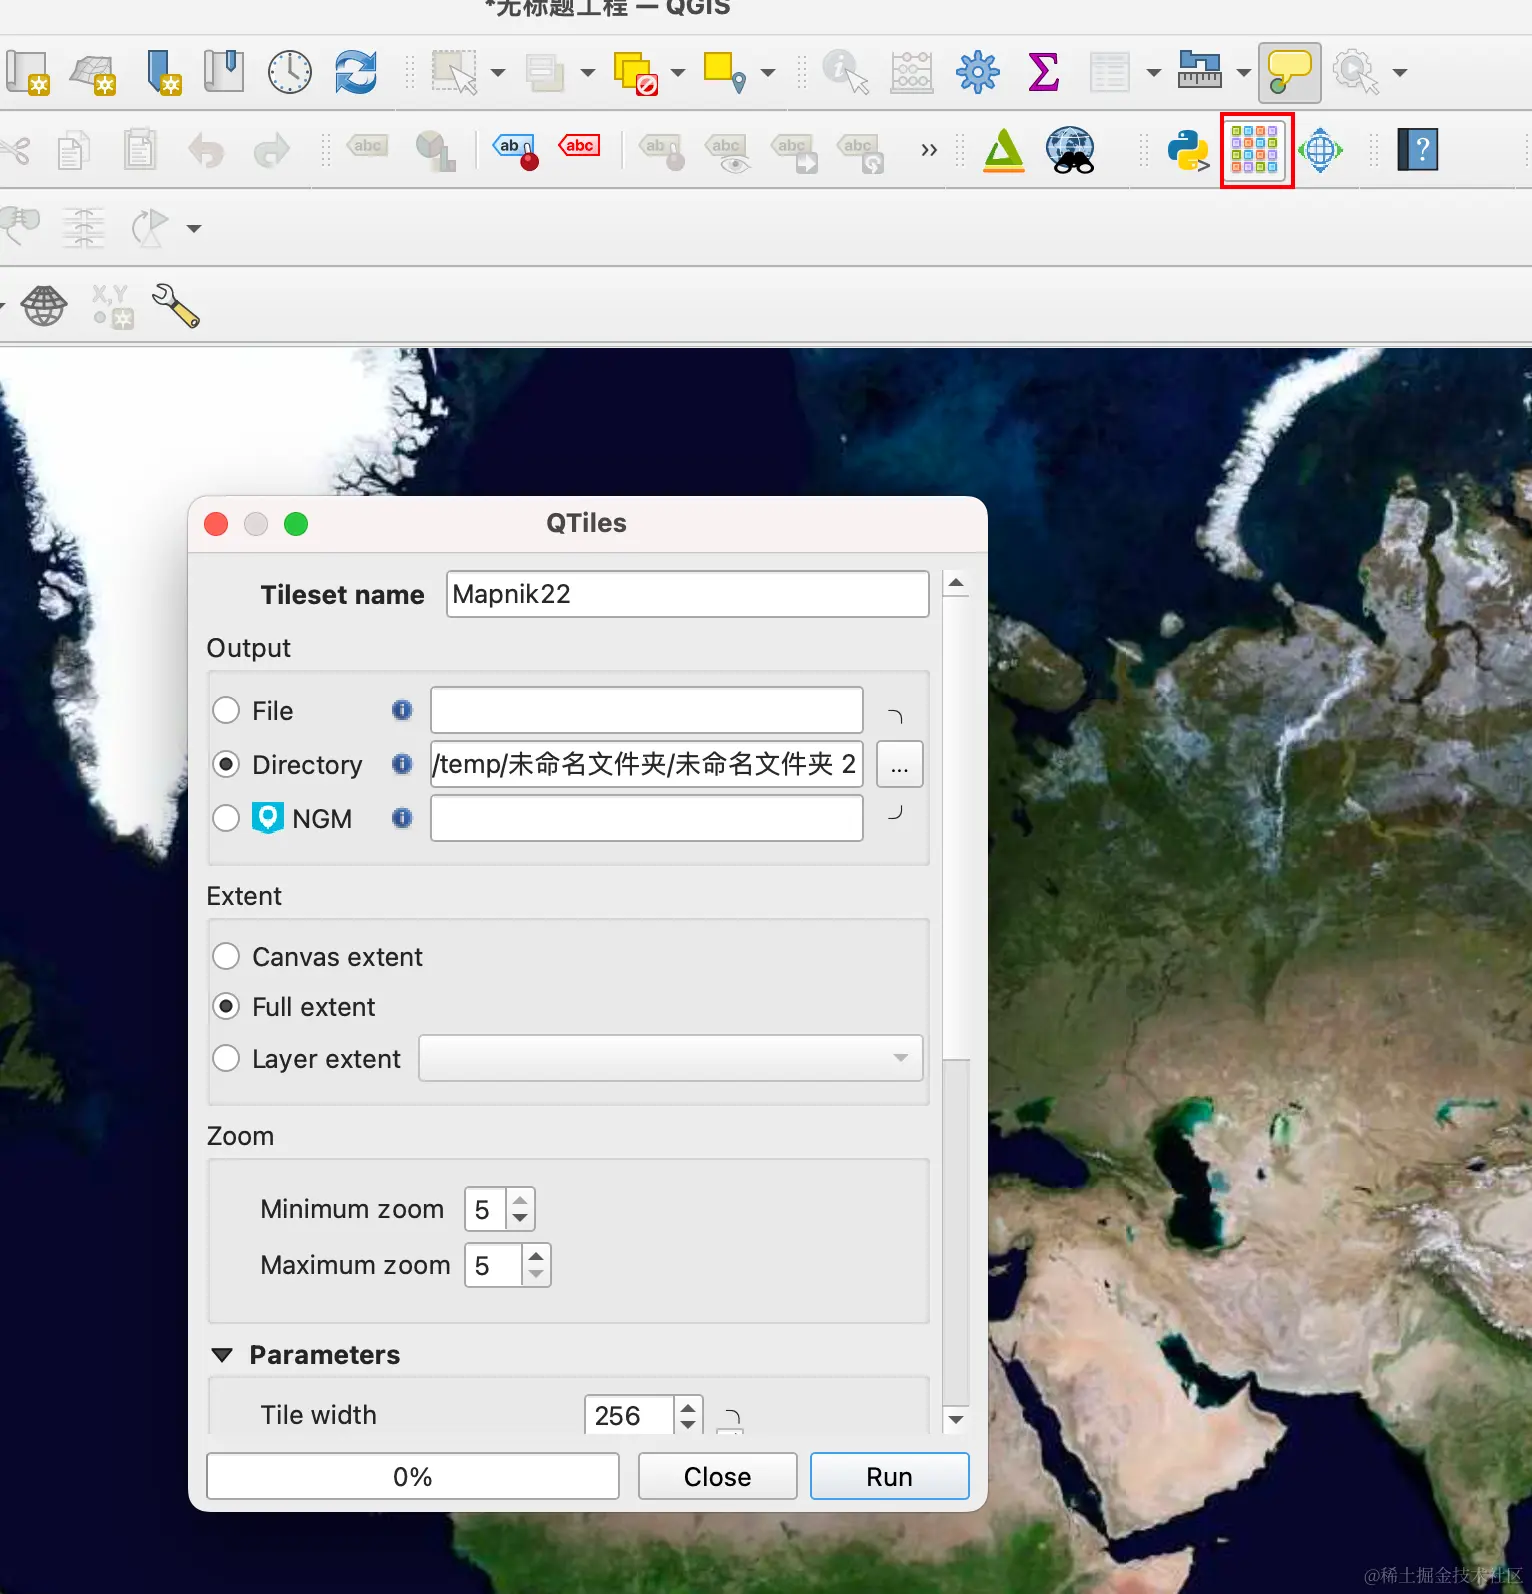Image resolution: width=1532 pixels, height=1594 pixels.
Task: Open the QTiles plugin grid icon
Action: pos(1256,150)
